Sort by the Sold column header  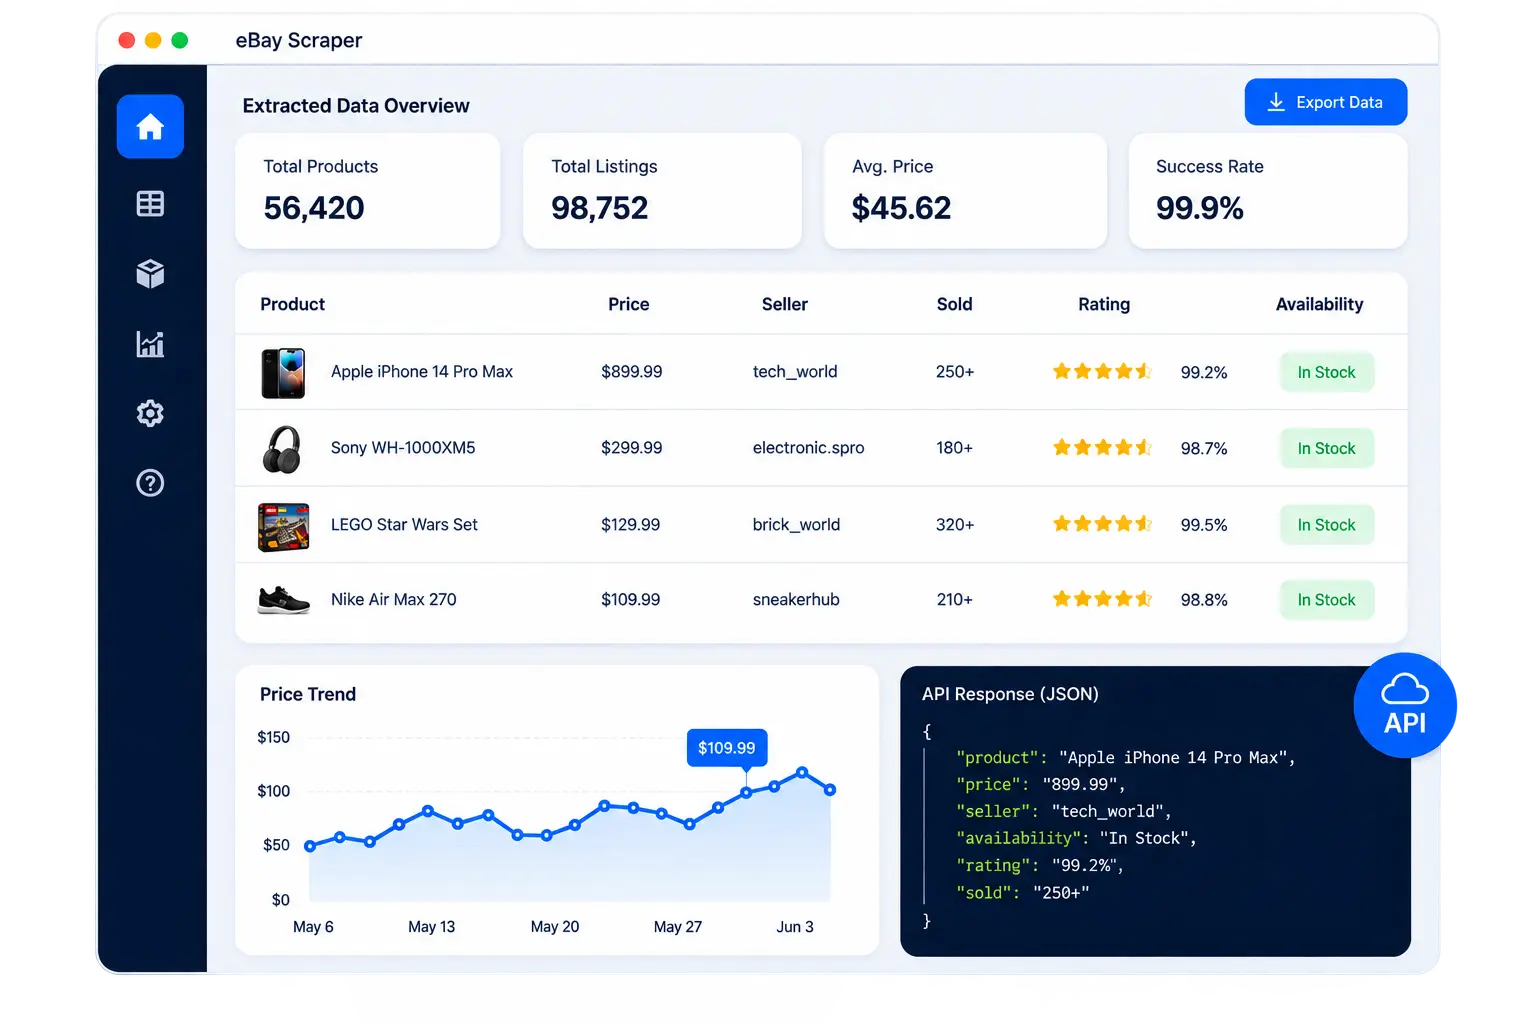[955, 304]
